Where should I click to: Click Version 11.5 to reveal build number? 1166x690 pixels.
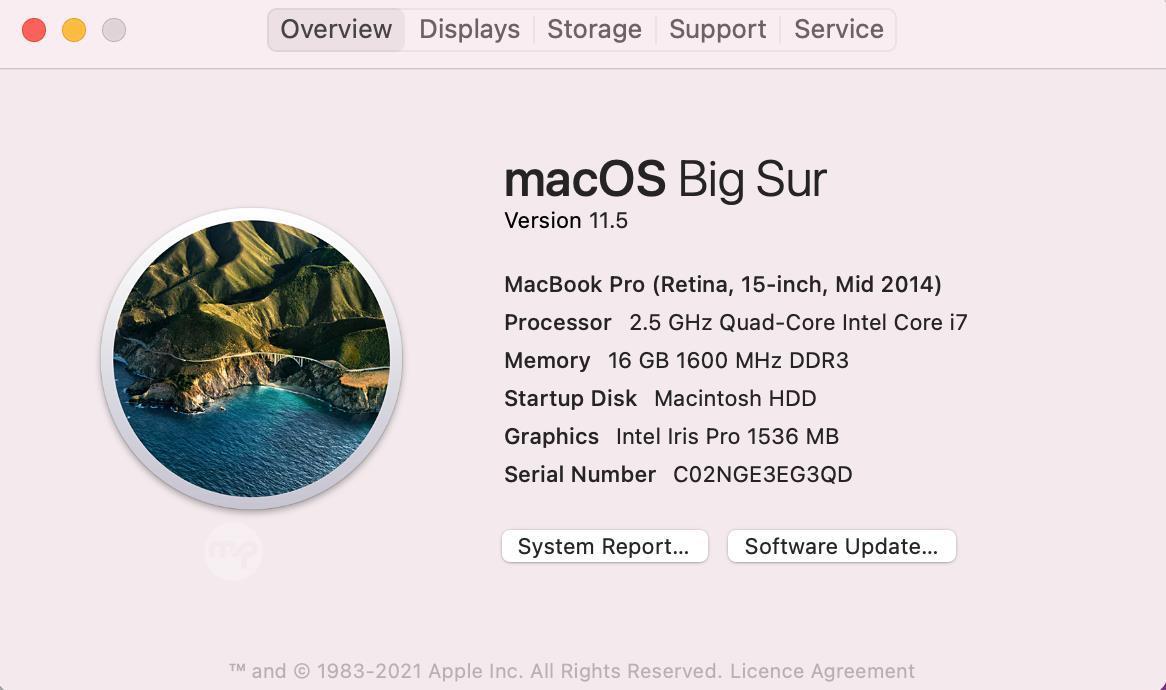(x=566, y=220)
